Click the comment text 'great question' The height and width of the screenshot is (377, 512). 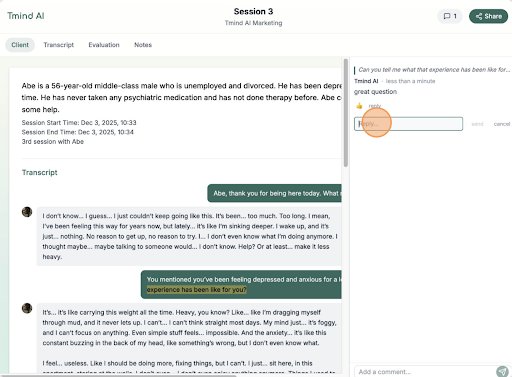pyautogui.click(x=375, y=92)
